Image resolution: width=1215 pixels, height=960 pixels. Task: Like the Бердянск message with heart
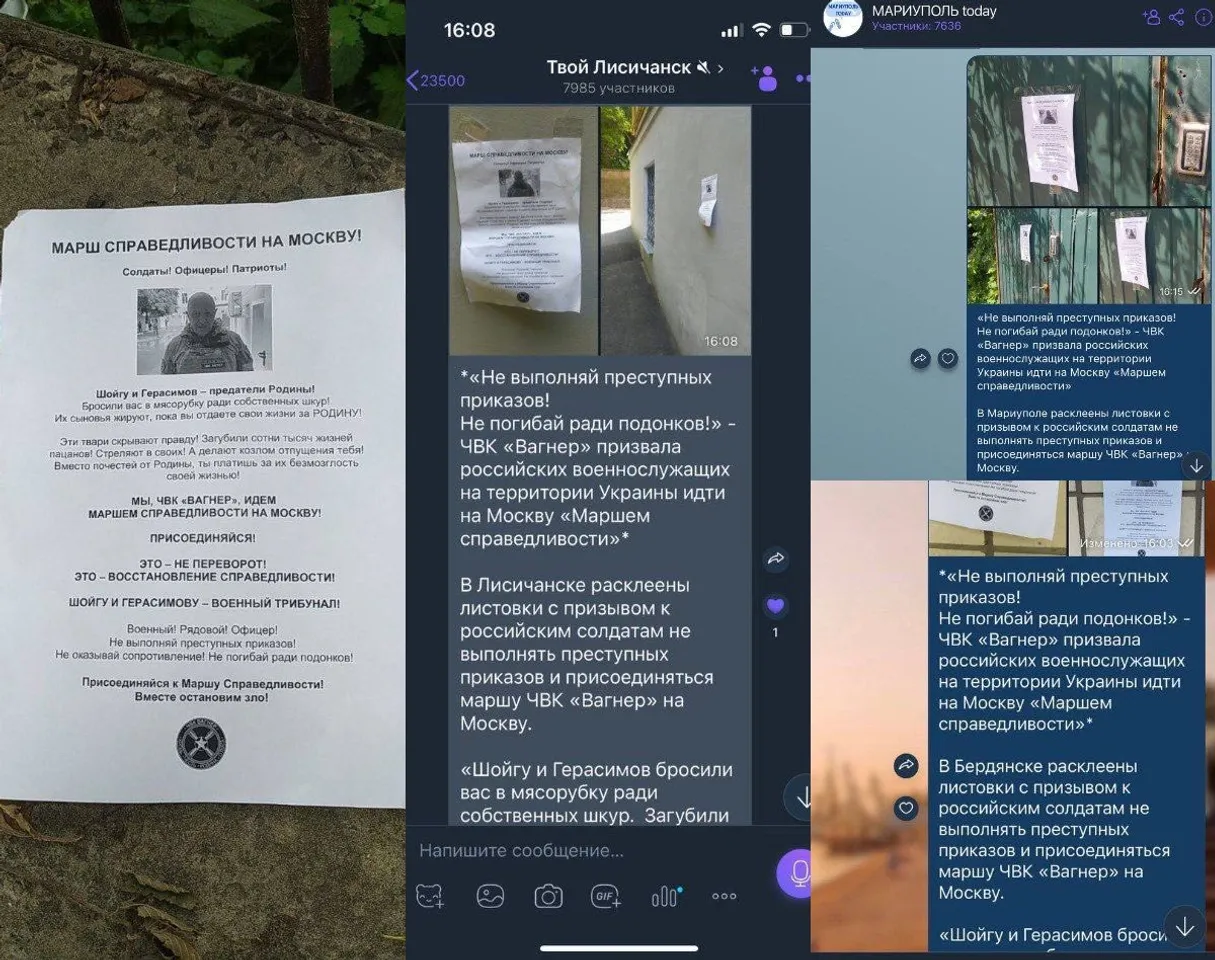(x=906, y=808)
